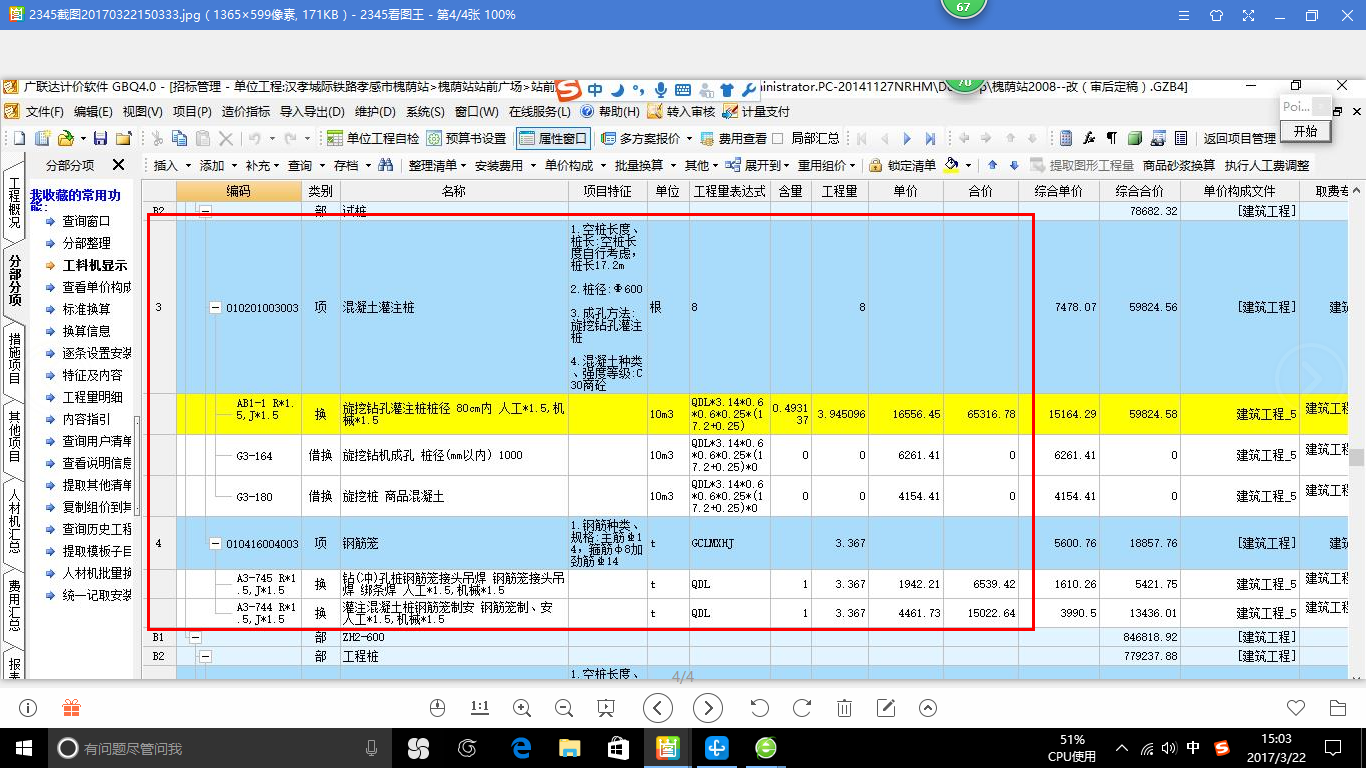
Task: Rotate image clockwise in viewer
Action: [x=801, y=708]
